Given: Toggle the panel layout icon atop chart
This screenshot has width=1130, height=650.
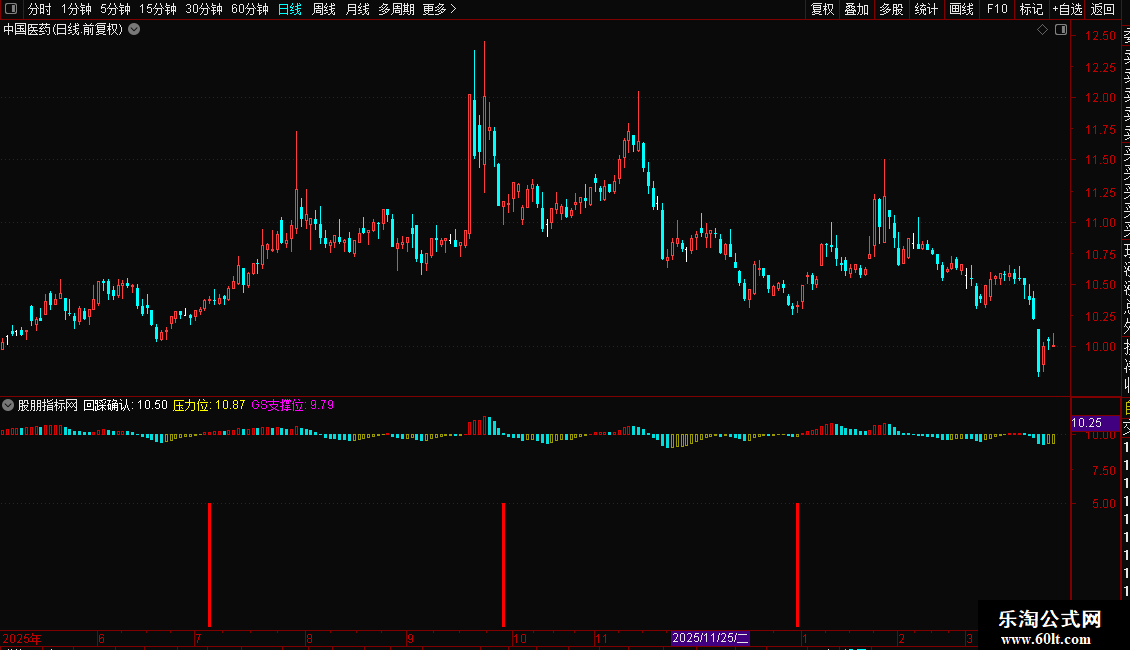Looking at the screenshot, I should coord(1061,30).
